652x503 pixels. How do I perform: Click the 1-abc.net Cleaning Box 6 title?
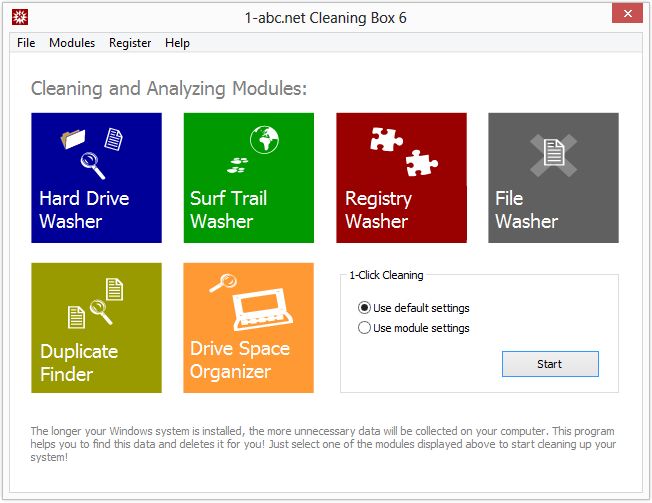[x=326, y=18]
